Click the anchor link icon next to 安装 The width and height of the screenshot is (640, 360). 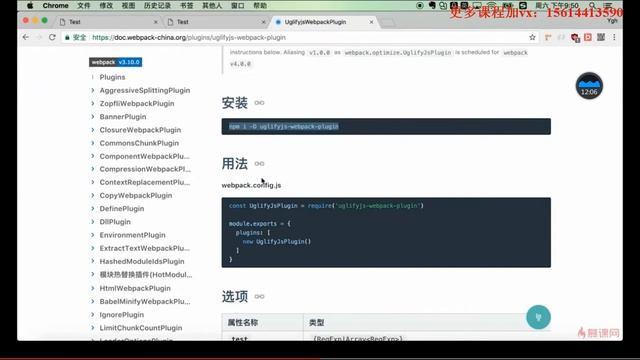tap(259, 103)
